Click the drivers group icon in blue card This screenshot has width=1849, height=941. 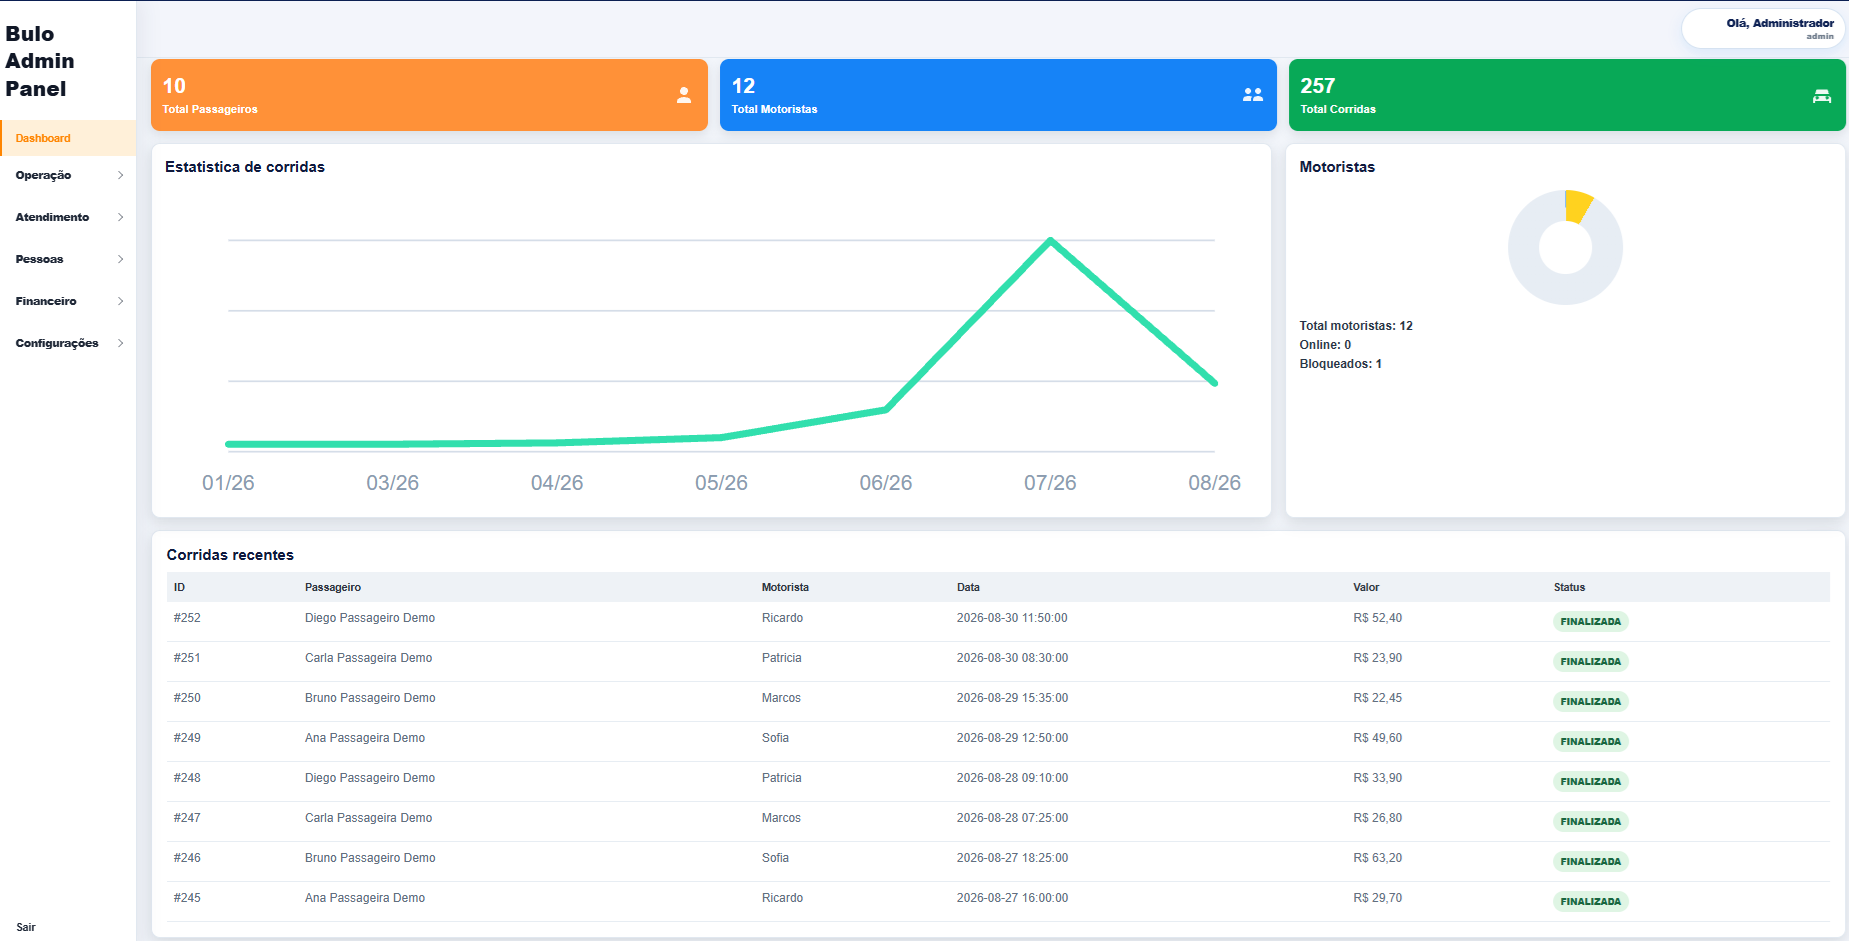[1253, 95]
